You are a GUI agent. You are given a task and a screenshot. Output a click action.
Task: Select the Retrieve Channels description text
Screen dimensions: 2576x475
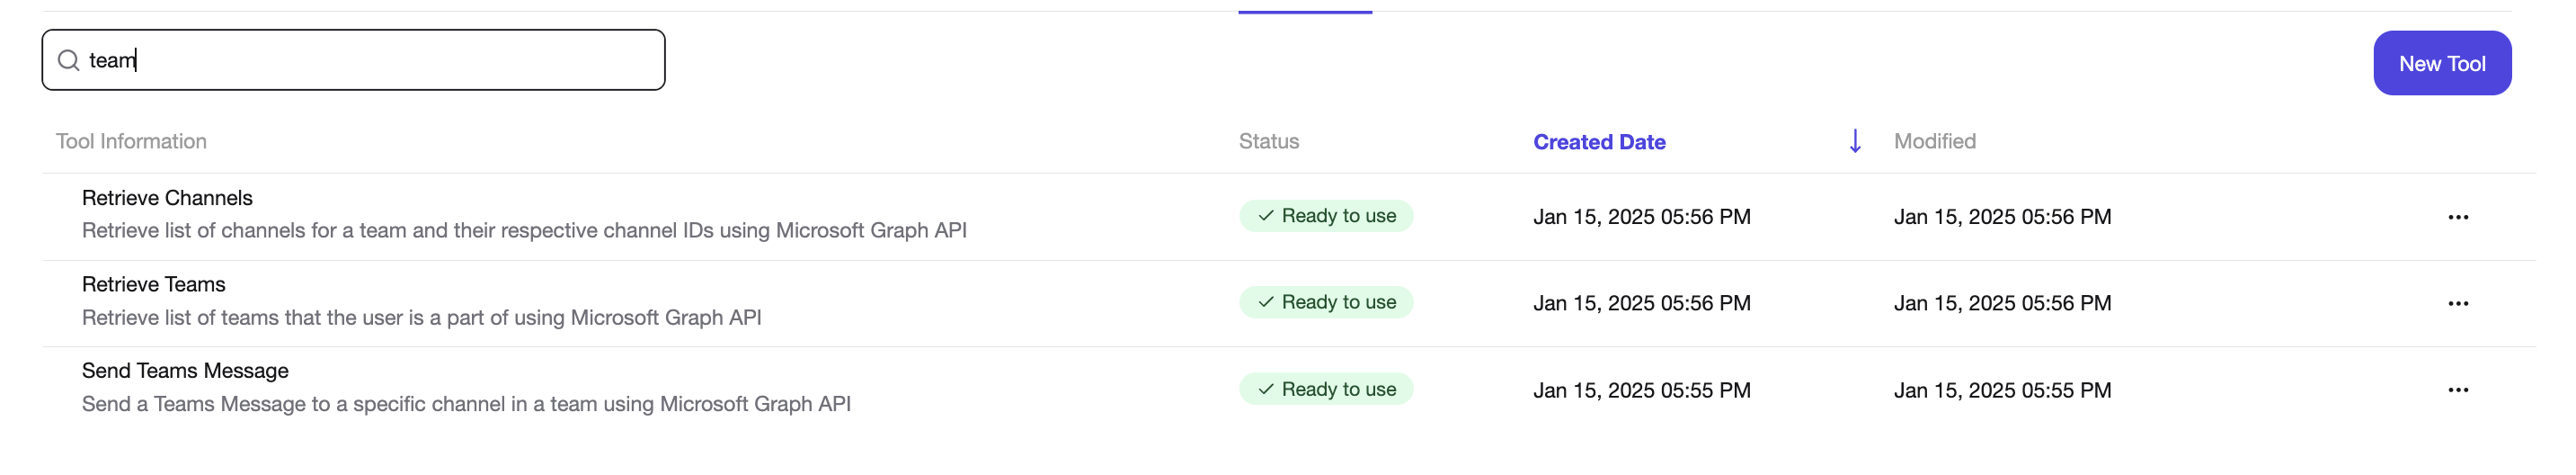524,231
